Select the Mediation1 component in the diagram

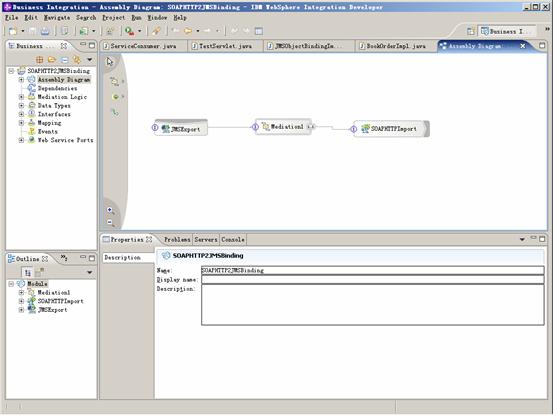coord(283,127)
